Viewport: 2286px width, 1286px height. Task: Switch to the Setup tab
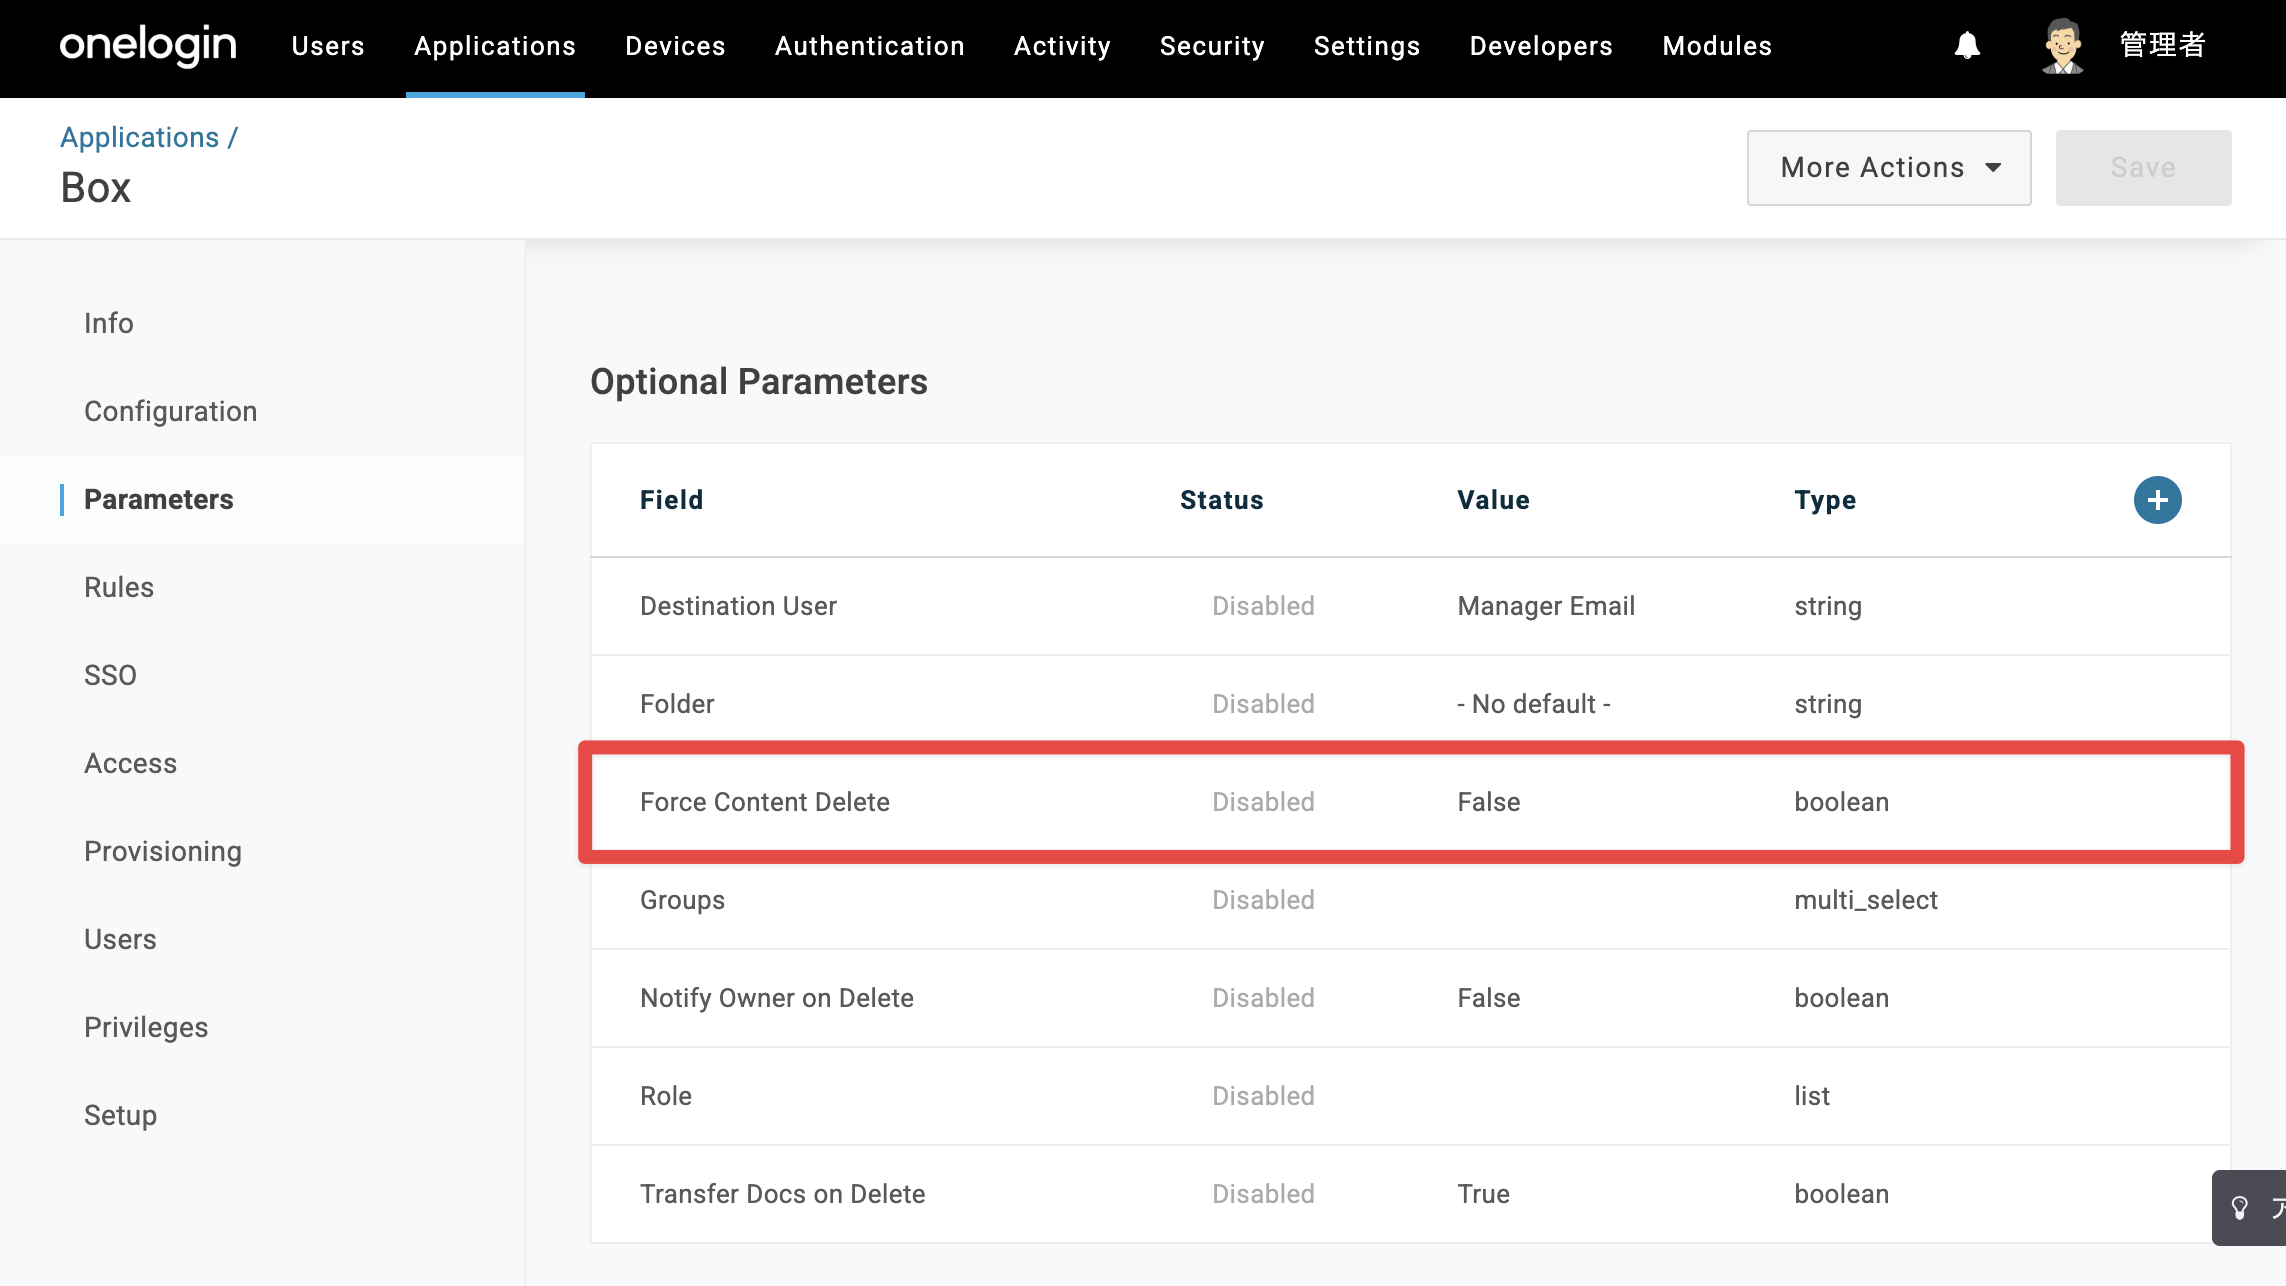click(x=121, y=1115)
